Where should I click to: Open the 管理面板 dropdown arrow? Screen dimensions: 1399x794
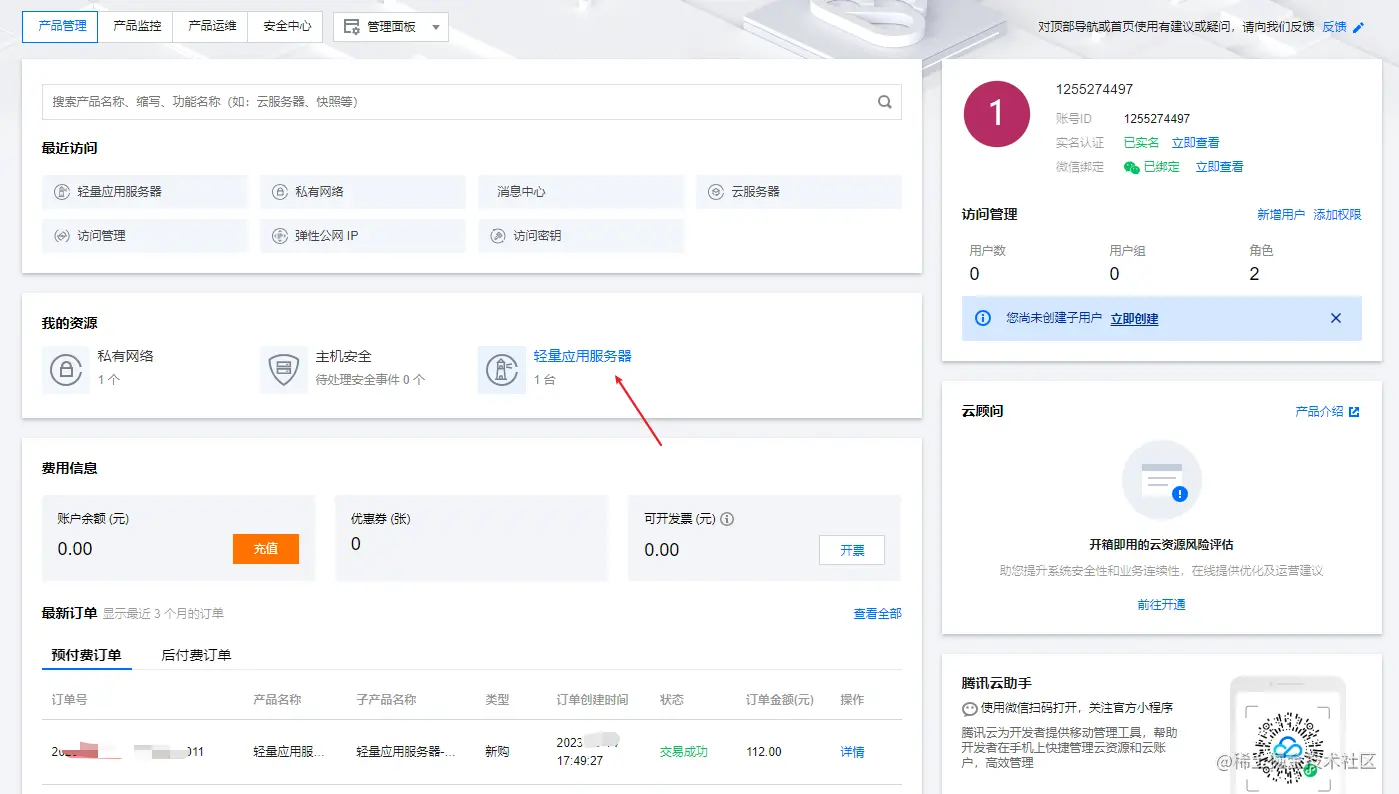tap(435, 28)
